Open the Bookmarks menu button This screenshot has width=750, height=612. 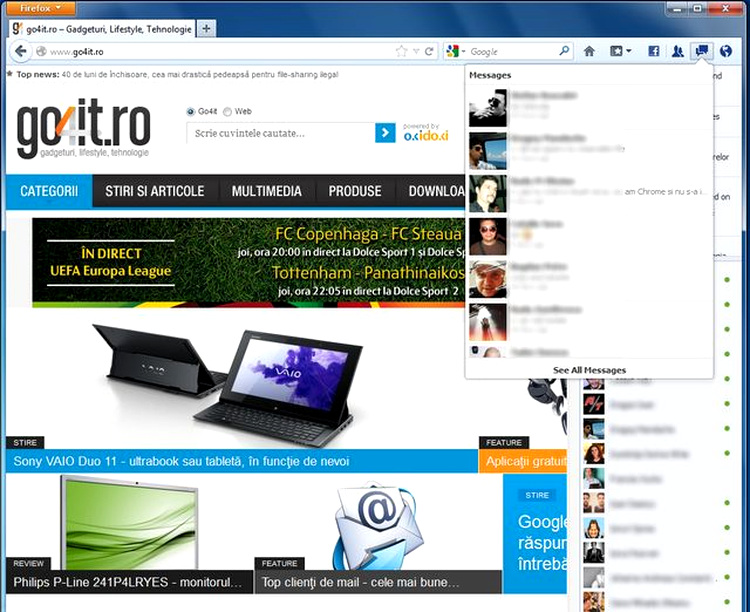point(621,51)
